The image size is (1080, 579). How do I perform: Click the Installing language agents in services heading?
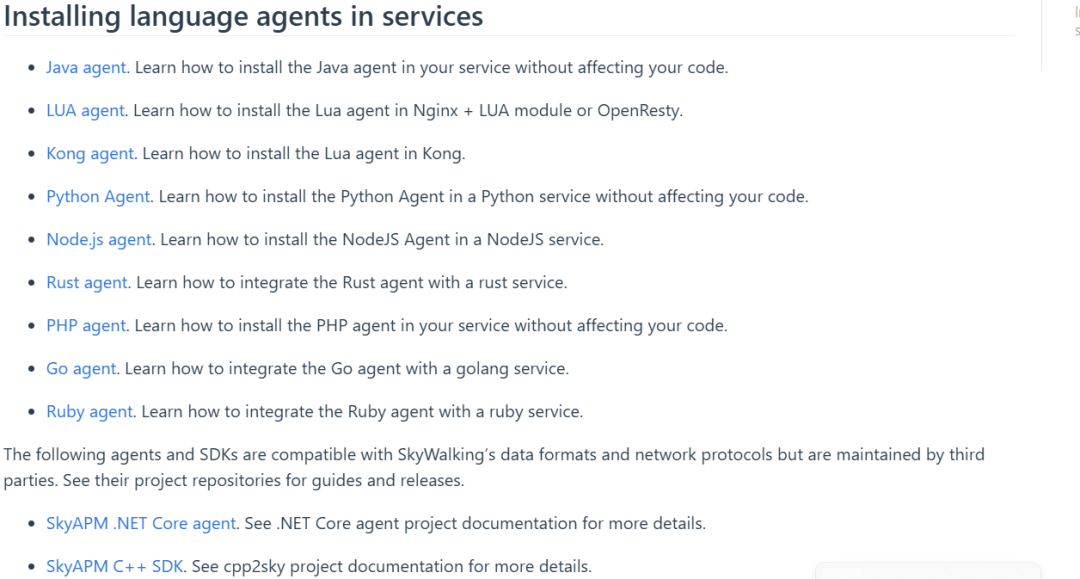[x=243, y=16]
